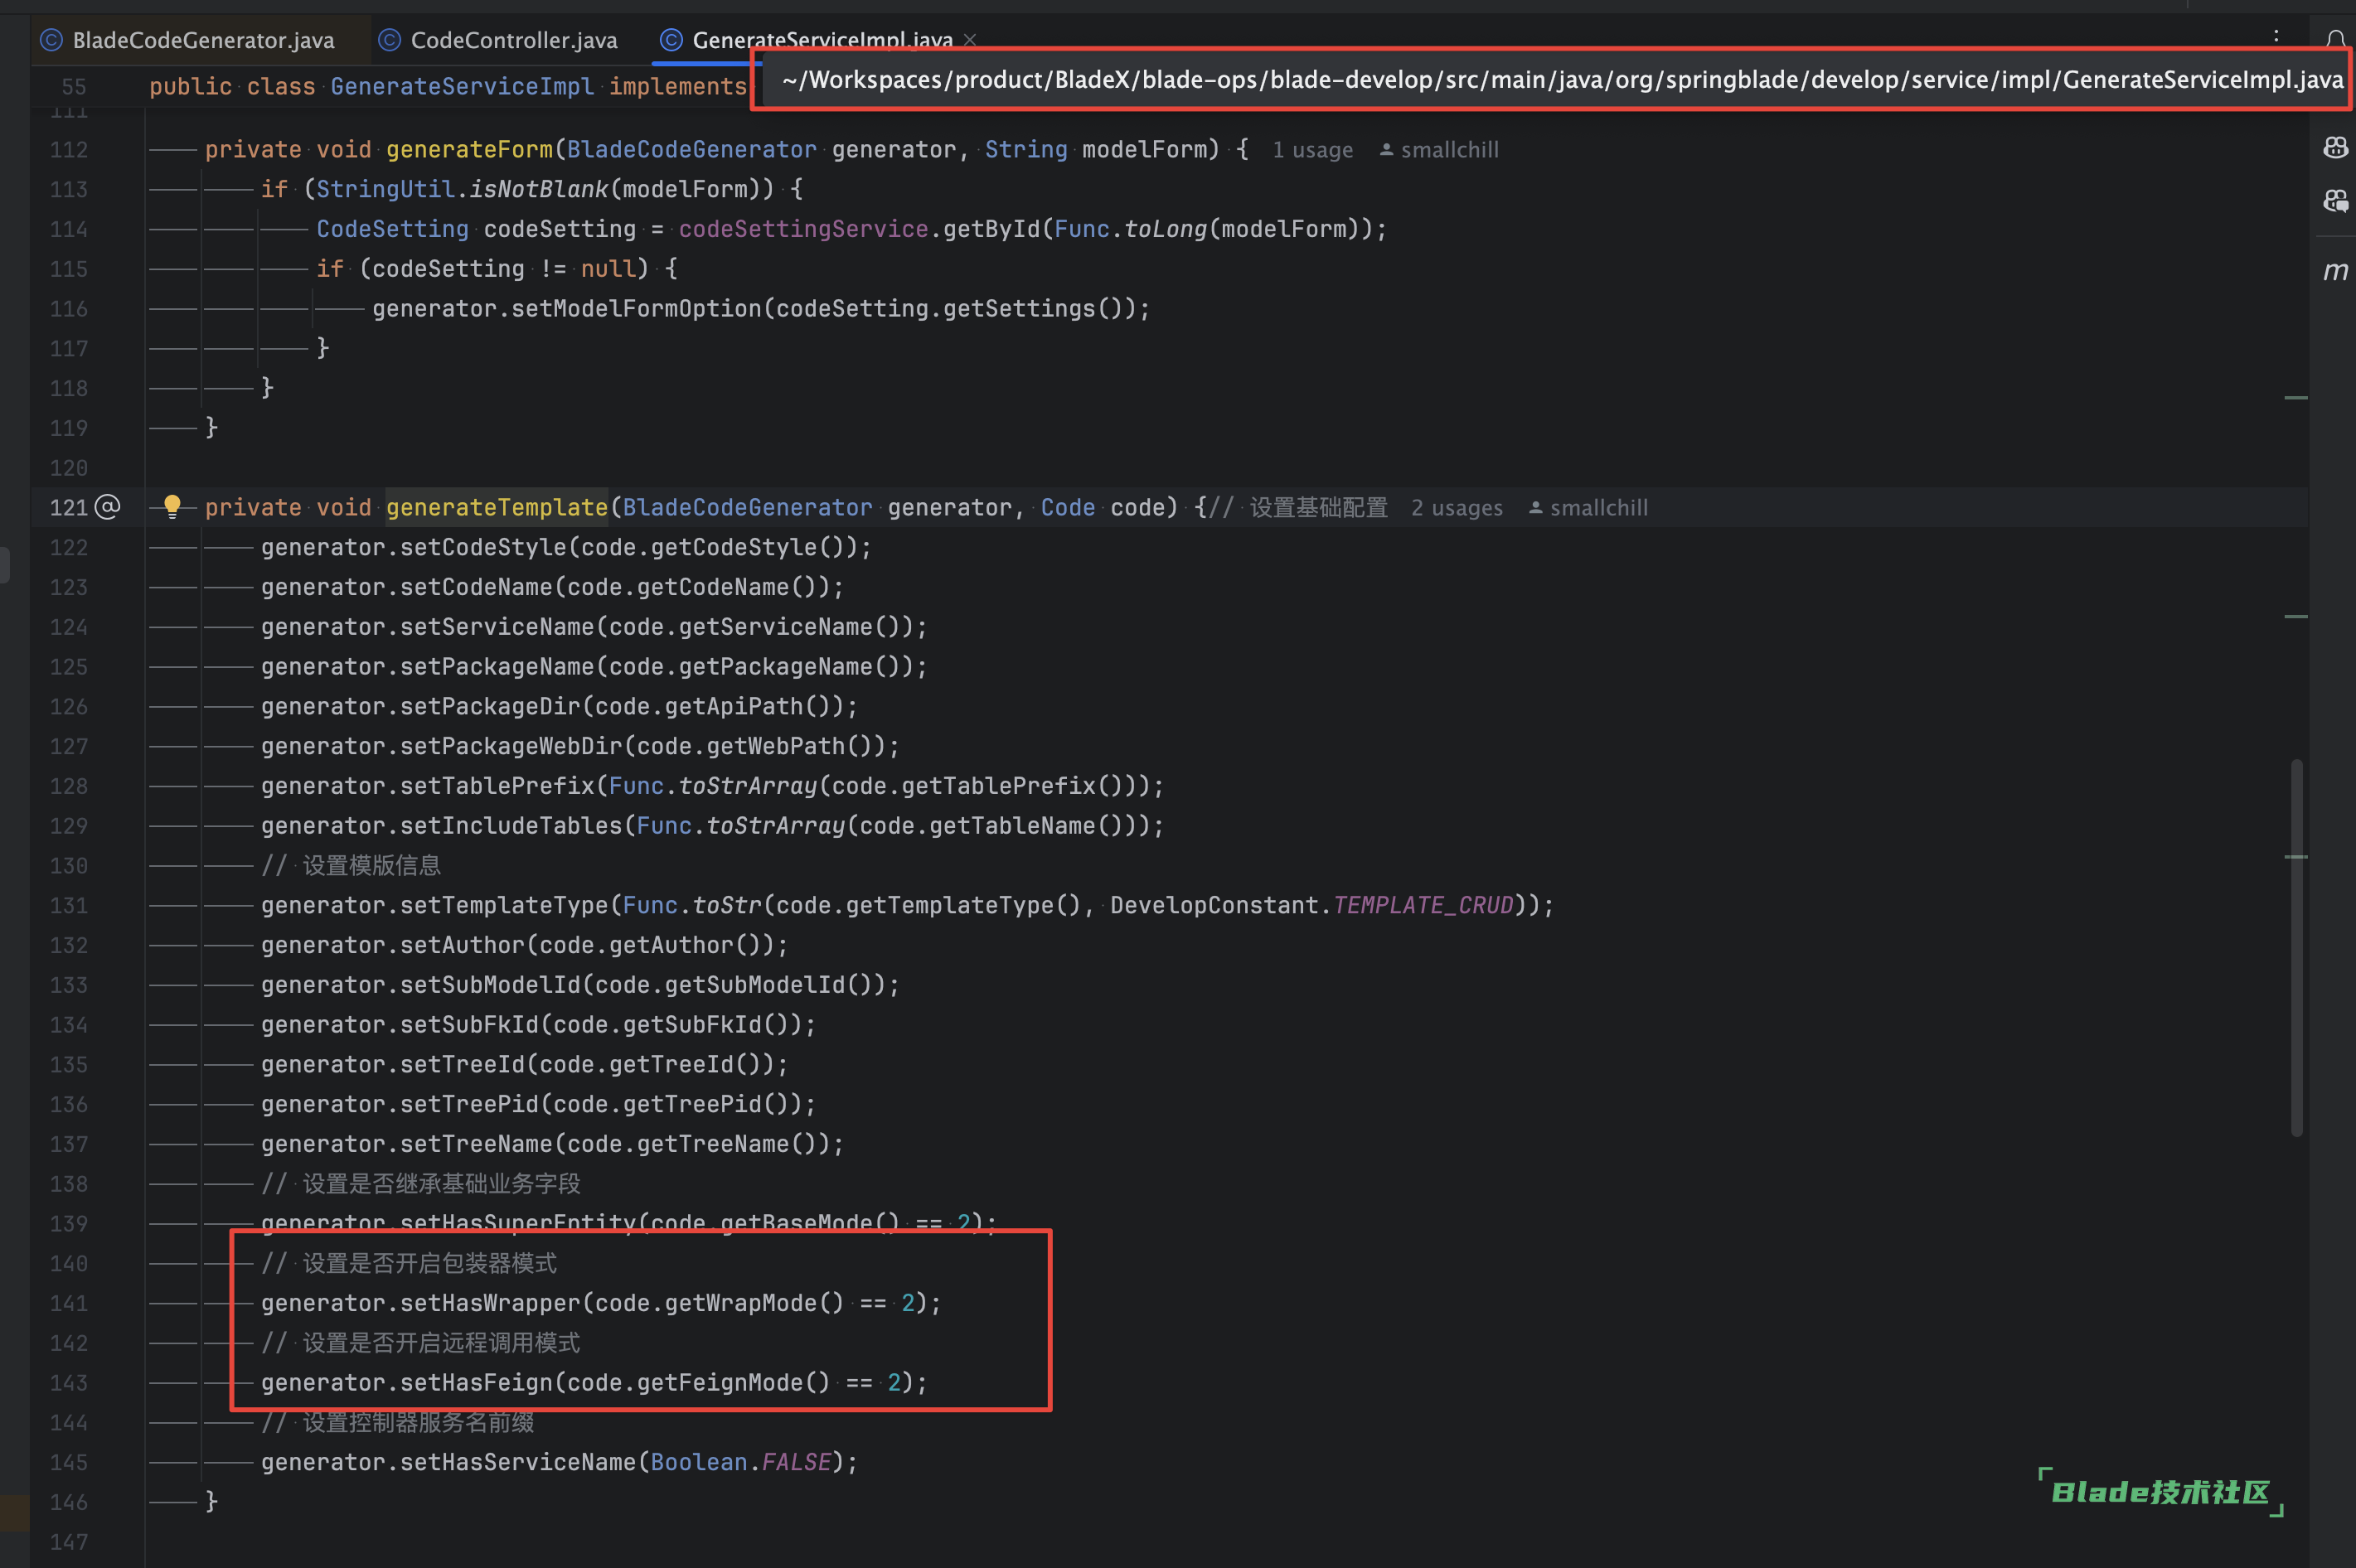Switch to the BladeCodeGenerator.java tab
This screenshot has width=2356, height=1568.
(x=188, y=40)
